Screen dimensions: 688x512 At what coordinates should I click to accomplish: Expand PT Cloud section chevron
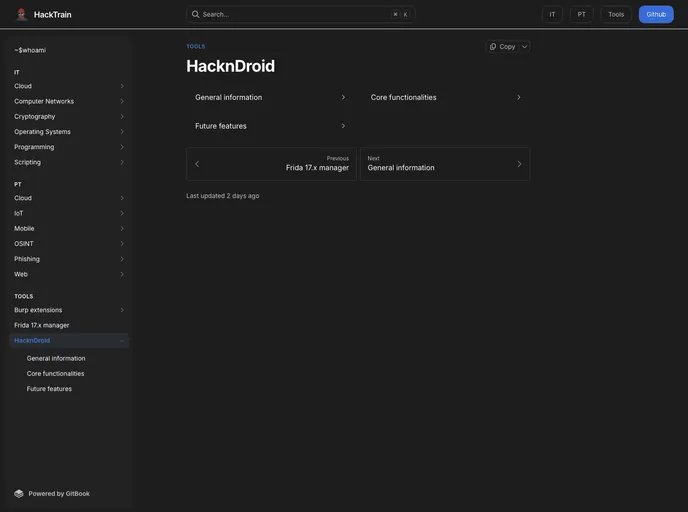coord(122,198)
